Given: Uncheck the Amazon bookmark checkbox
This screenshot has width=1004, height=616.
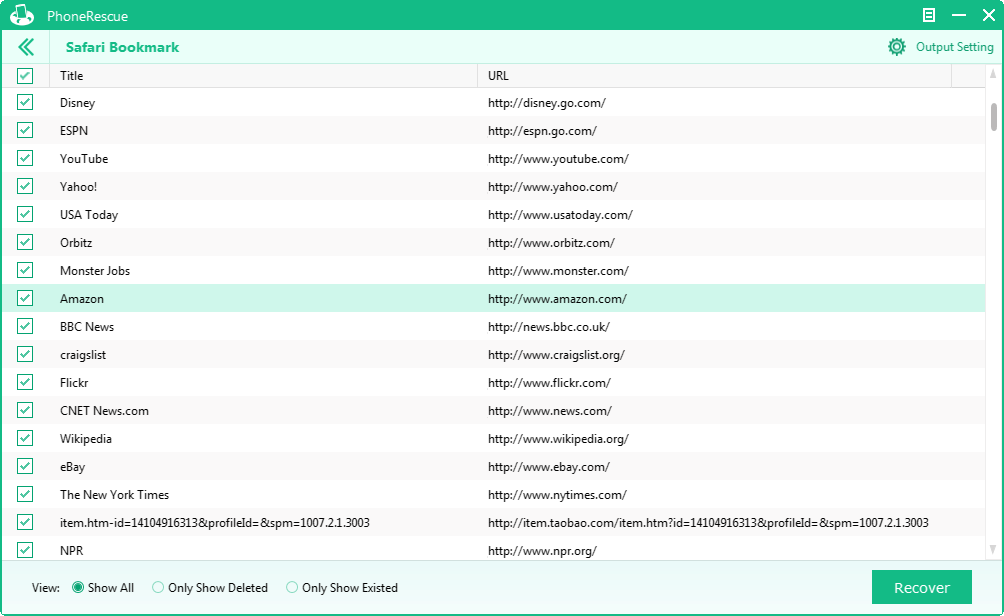Looking at the screenshot, I should [x=25, y=298].
